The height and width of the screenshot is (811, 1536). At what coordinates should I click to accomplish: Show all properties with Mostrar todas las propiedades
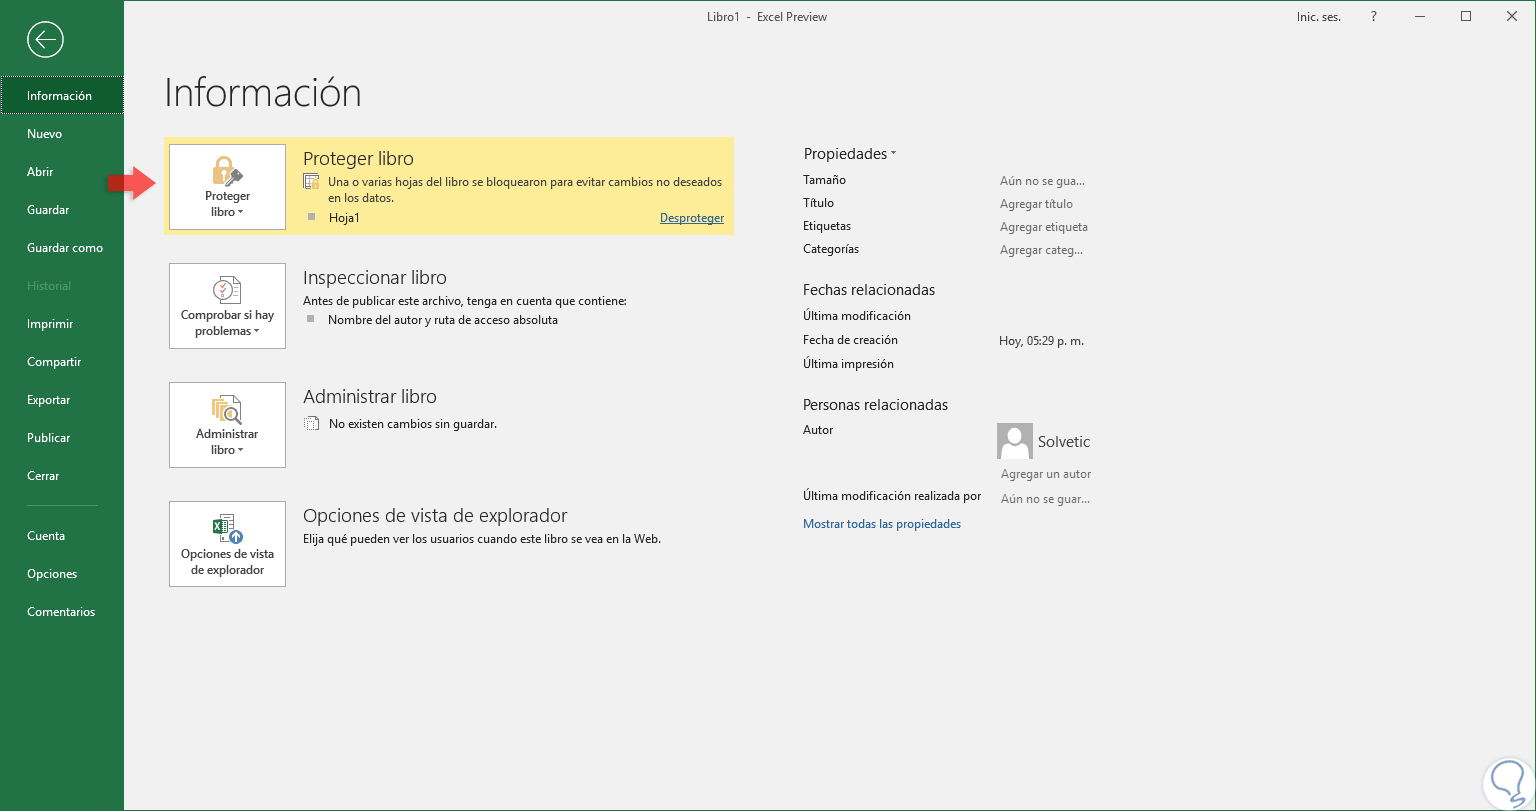click(x=882, y=524)
